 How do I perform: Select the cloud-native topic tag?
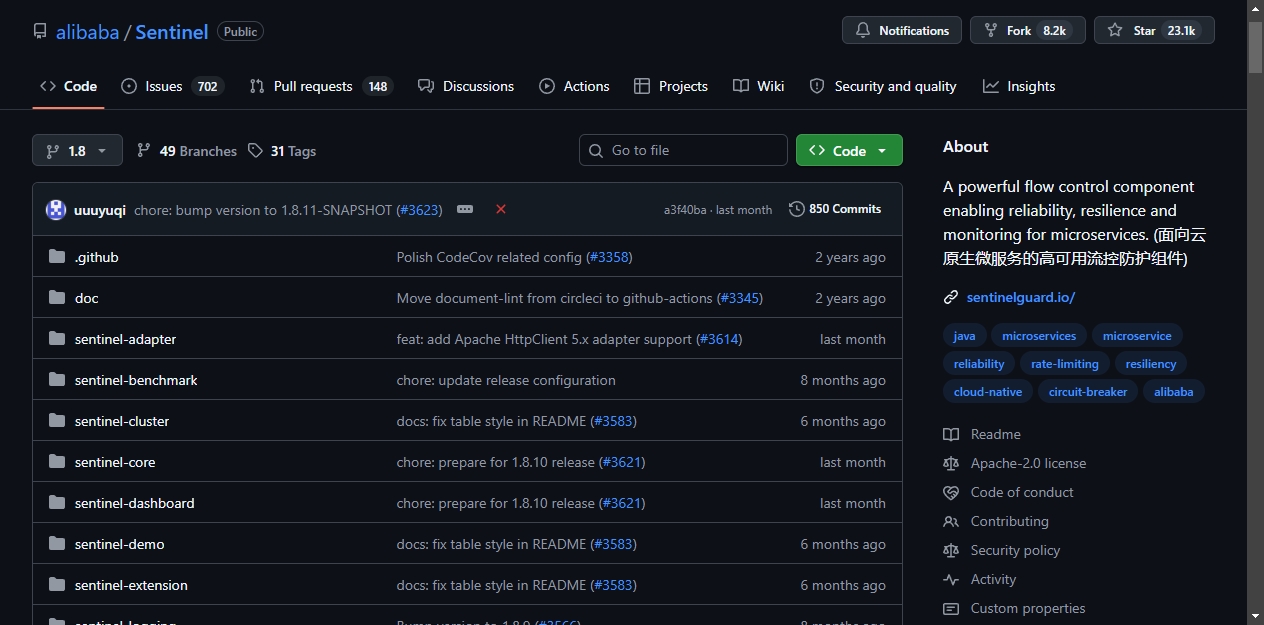(x=988, y=392)
